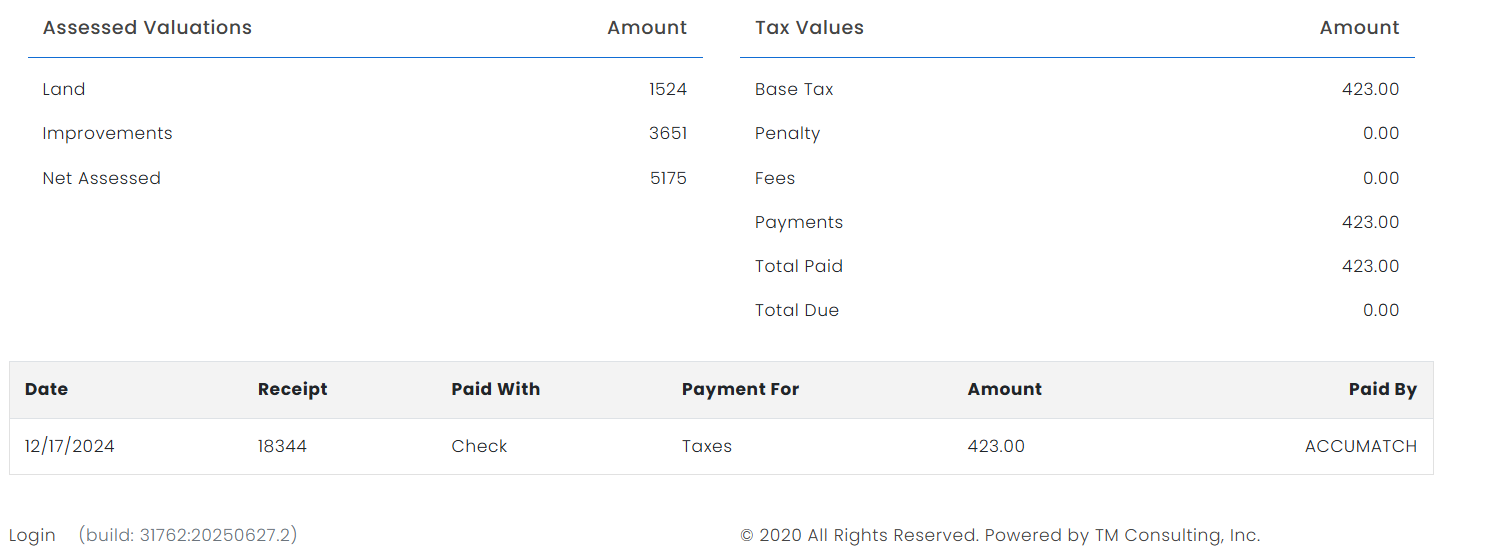Select the Total Due row label
1500x550 pixels.
(797, 310)
